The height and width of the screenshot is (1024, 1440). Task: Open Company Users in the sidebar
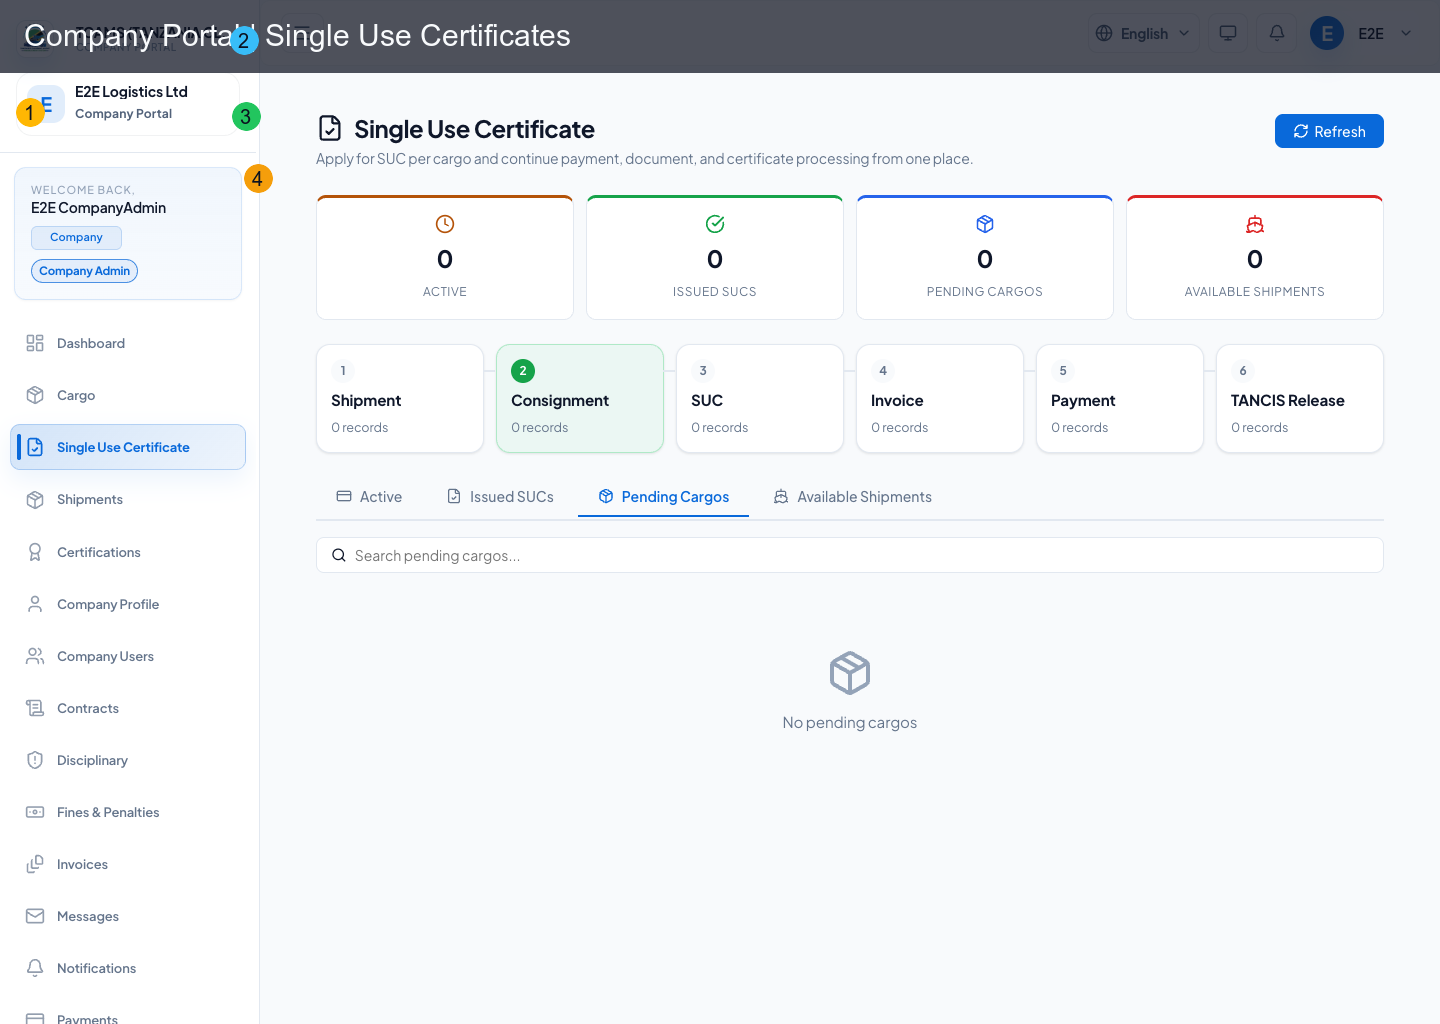pyautogui.click(x=128, y=656)
